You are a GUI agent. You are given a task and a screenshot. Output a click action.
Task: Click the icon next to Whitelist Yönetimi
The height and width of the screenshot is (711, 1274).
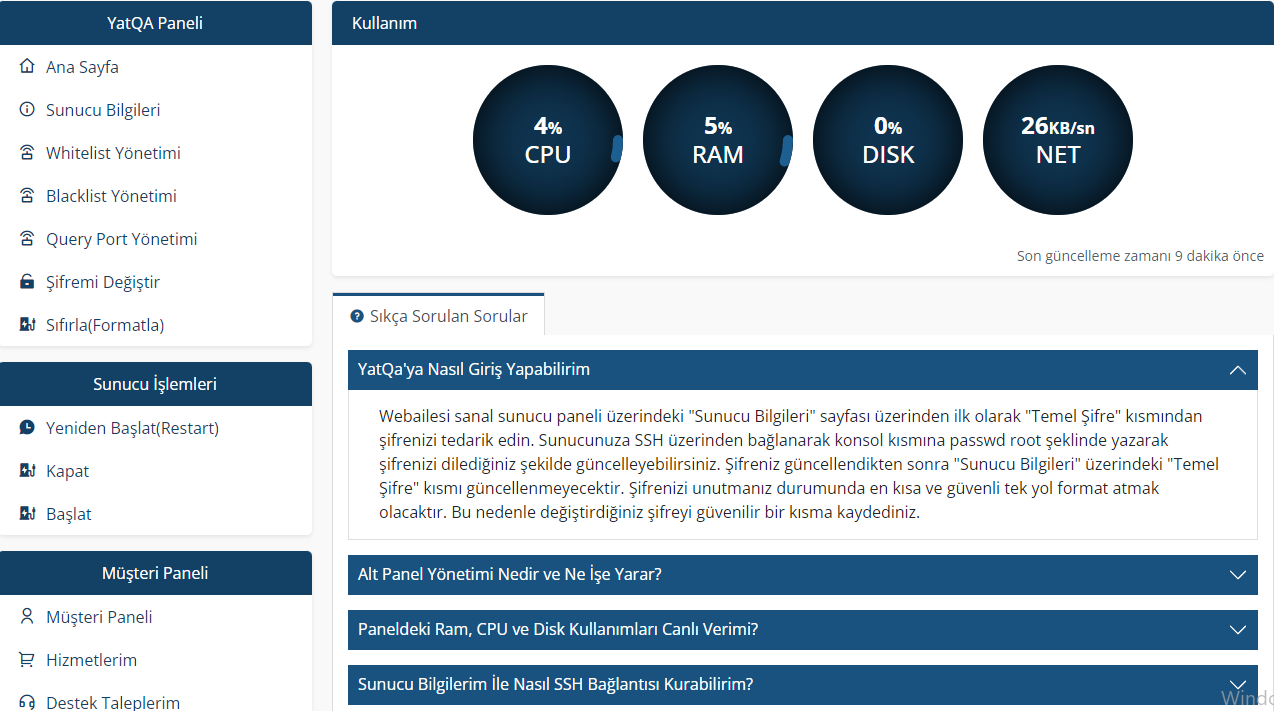click(x=27, y=153)
